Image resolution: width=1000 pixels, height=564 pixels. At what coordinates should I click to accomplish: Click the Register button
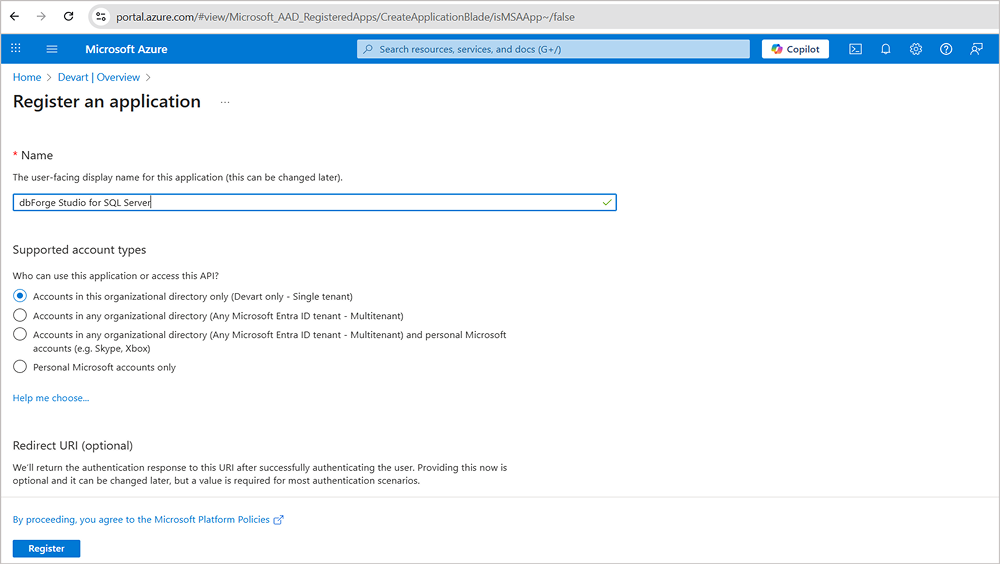click(47, 549)
